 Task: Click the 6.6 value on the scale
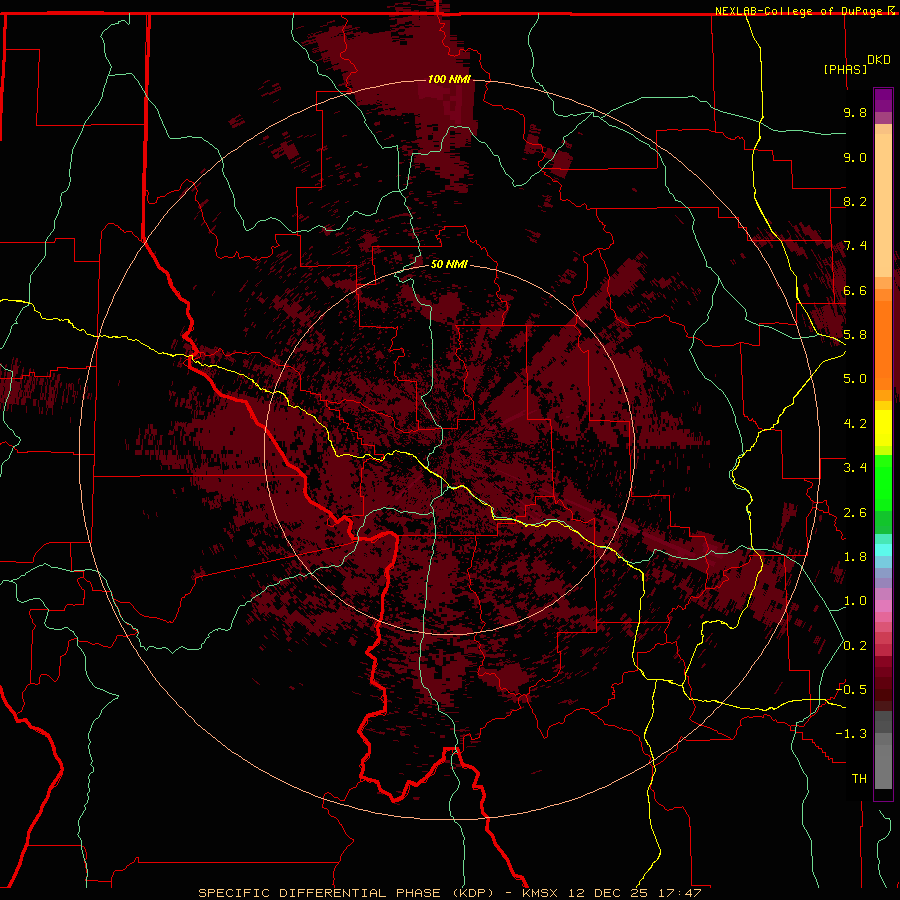[x=855, y=290]
